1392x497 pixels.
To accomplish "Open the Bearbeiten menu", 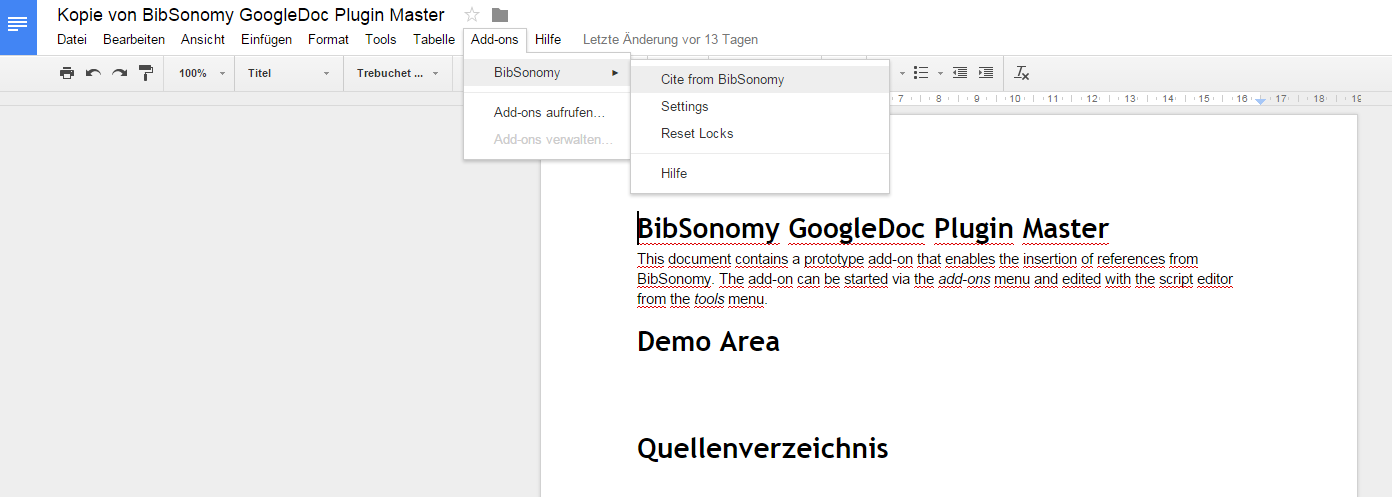I will coord(134,40).
